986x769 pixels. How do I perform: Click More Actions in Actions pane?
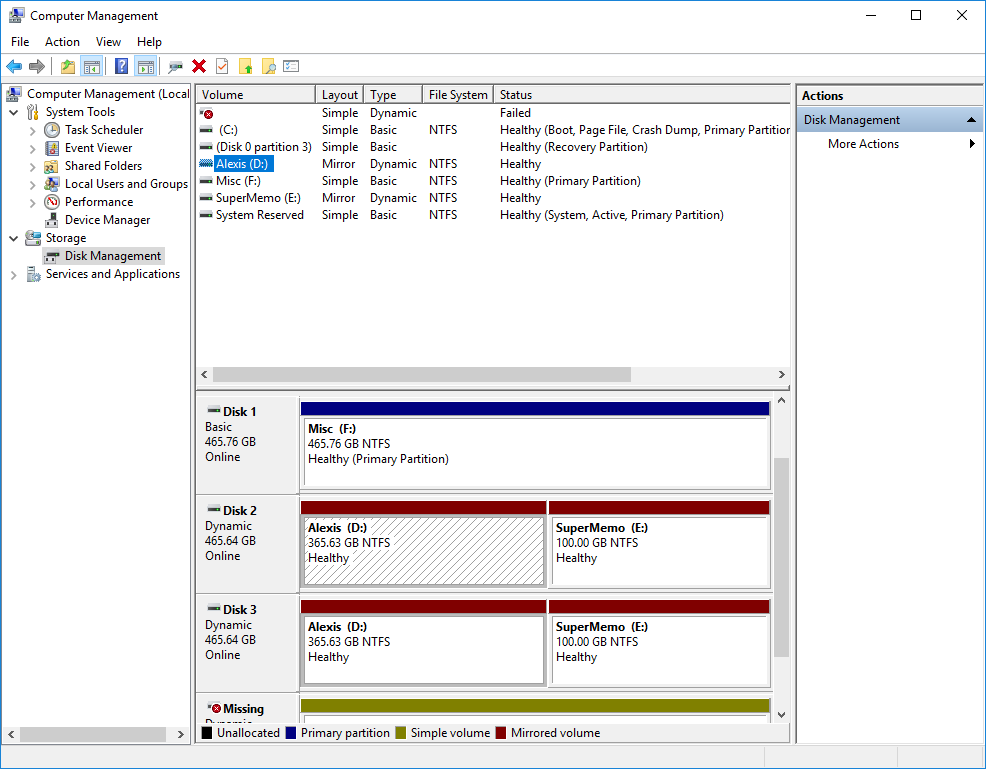863,144
